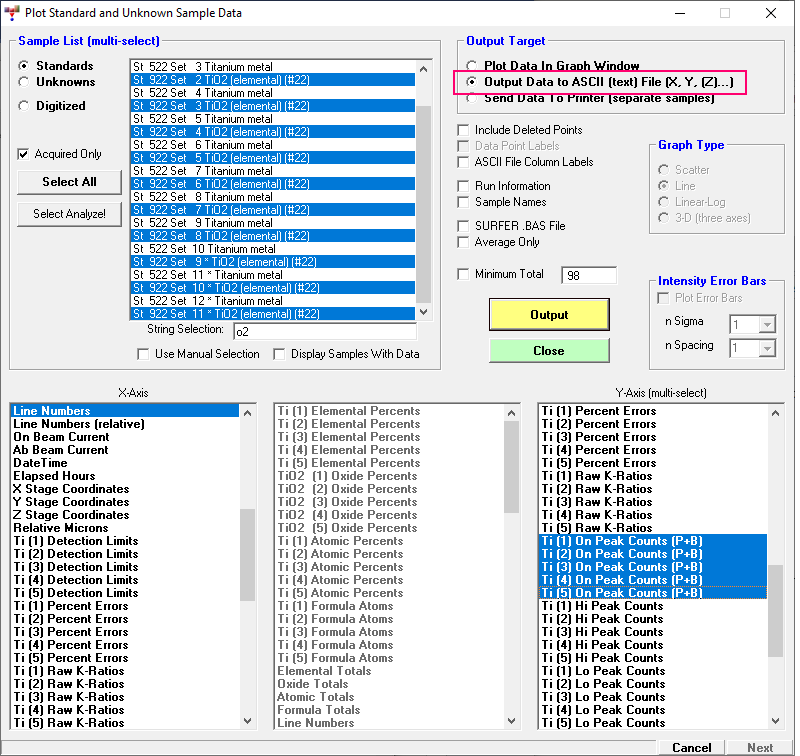The height and width of the screenshot is (756, 800).
Task: Click the X-Axis list scroll up arrow
Action: [248, 411]
